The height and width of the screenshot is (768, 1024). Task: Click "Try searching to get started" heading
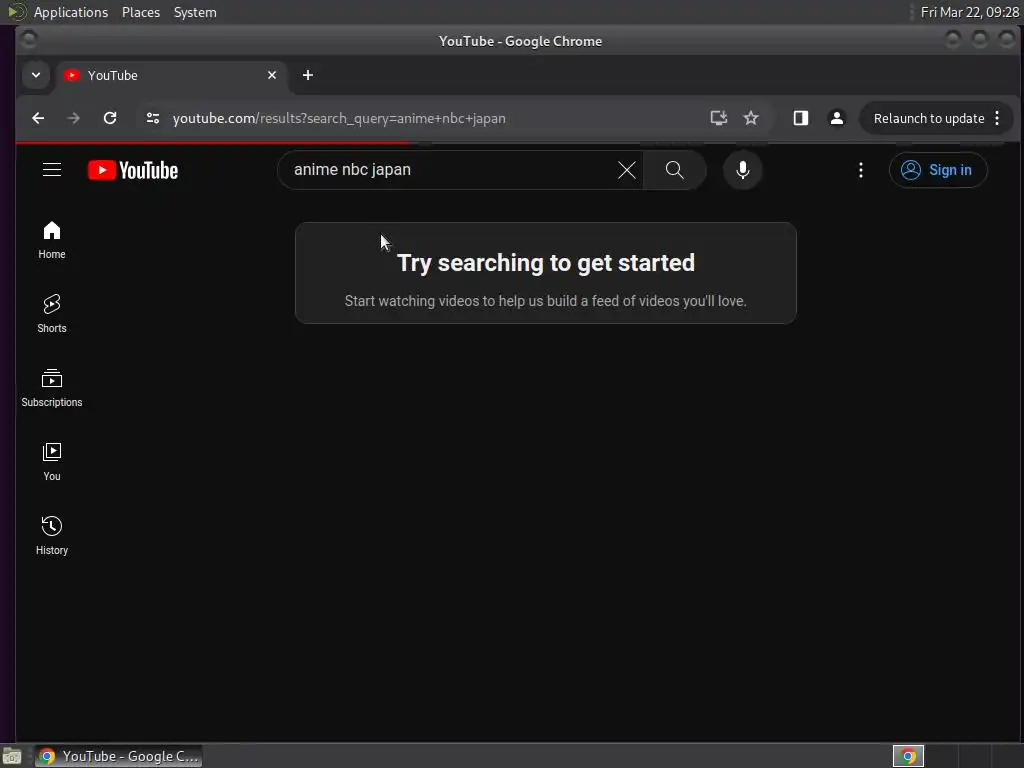[546, 263]
